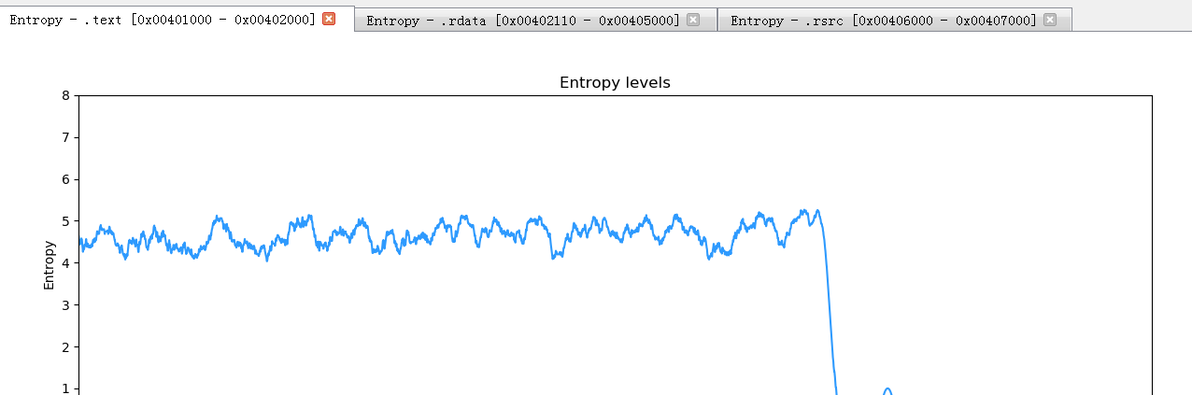Click the "Entropy levels" chart title
Image resolution: width=1192 pixels, height=395 pixels.
(615, 82)
